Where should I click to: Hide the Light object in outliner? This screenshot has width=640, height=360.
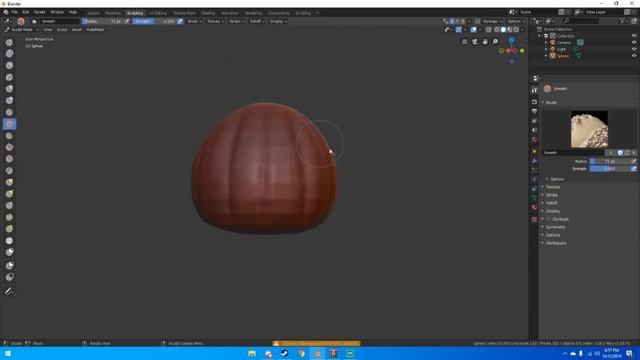634,49
